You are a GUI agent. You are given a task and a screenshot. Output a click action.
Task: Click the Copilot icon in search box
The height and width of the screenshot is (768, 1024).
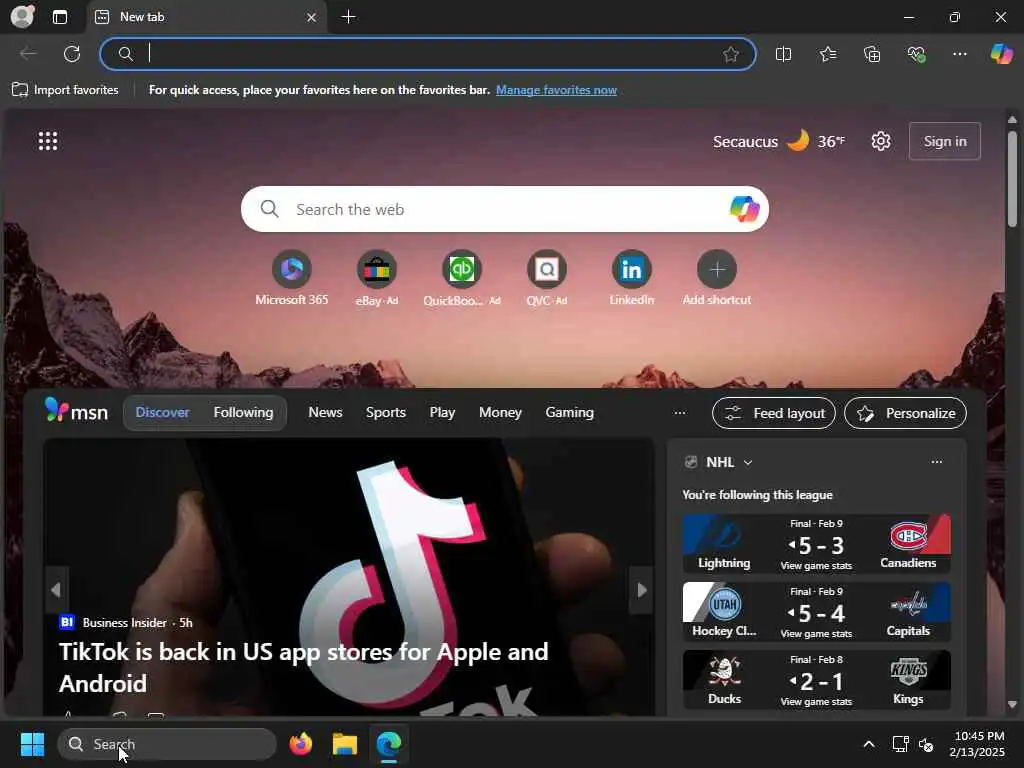click(x=744, y=209)
